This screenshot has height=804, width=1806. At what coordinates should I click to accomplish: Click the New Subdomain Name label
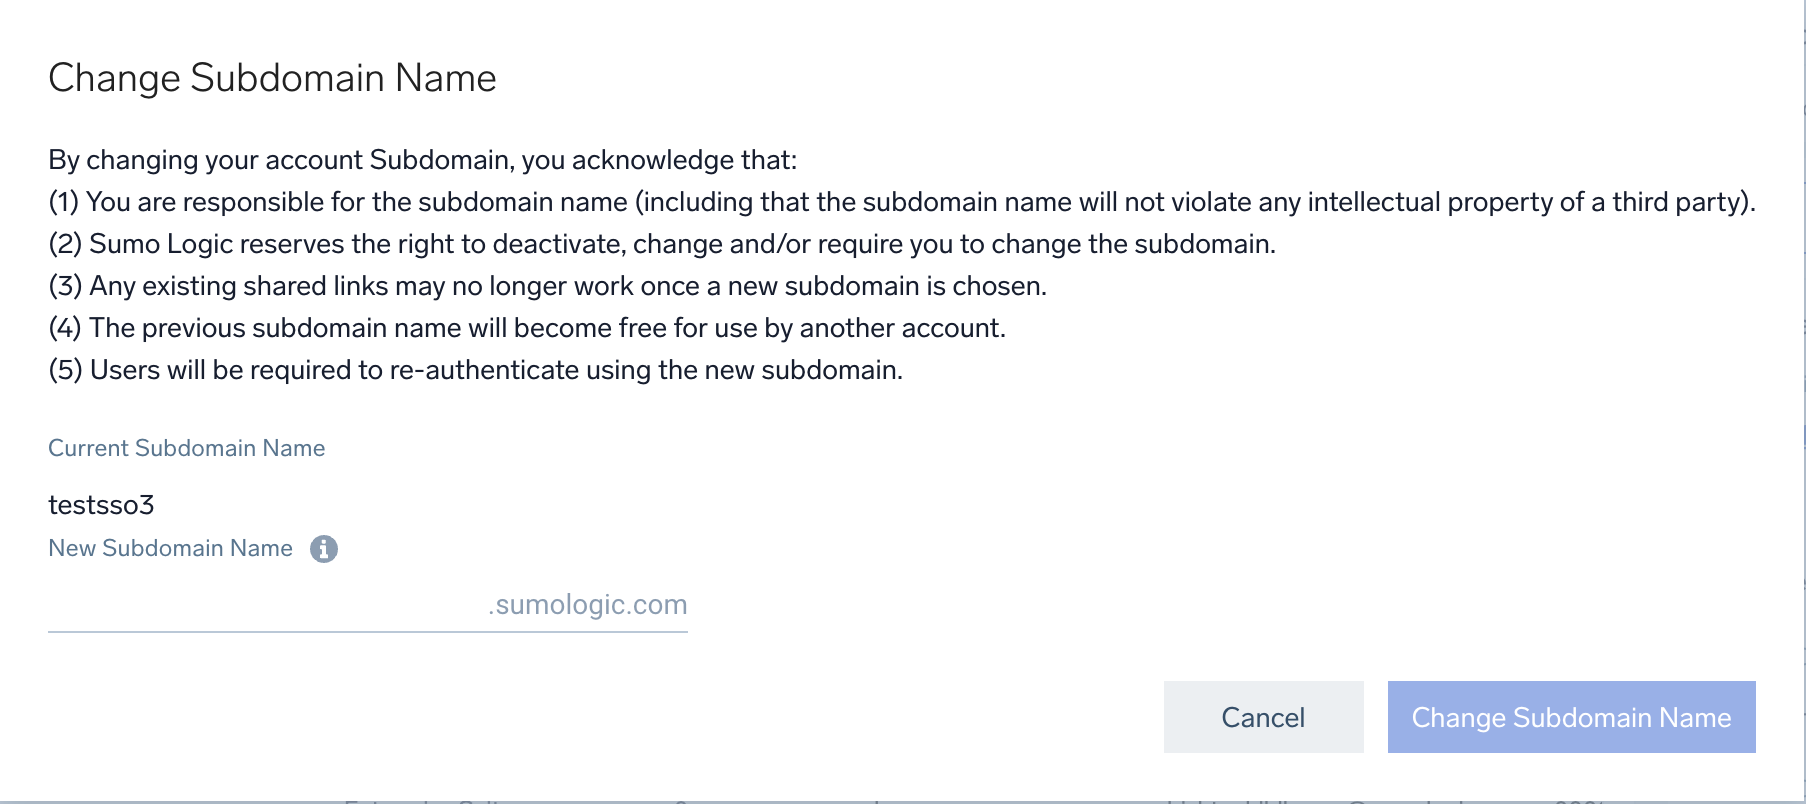tap(170, 548)
